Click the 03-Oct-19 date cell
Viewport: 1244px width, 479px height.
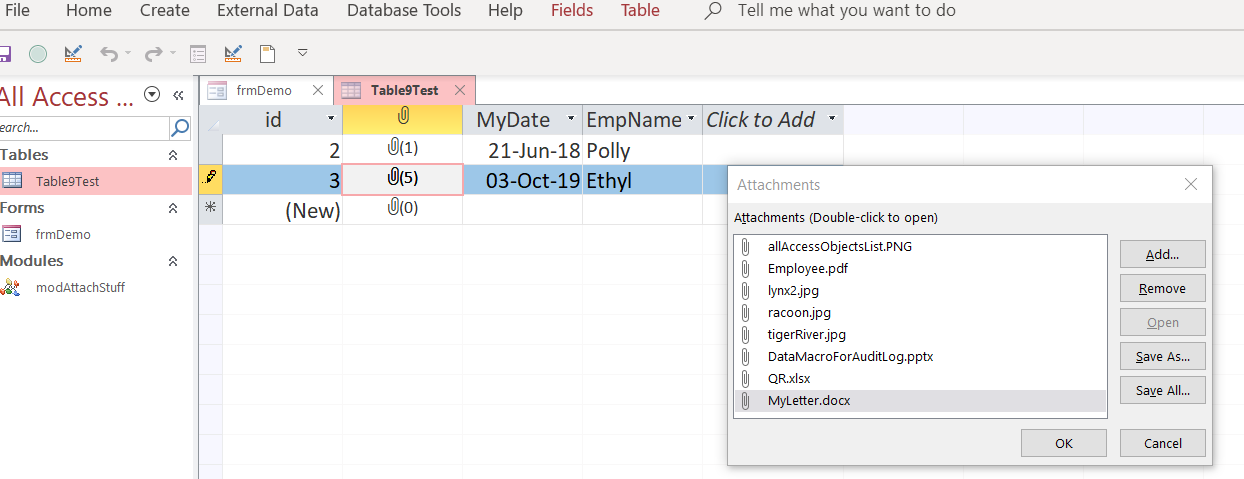point(522,180)
